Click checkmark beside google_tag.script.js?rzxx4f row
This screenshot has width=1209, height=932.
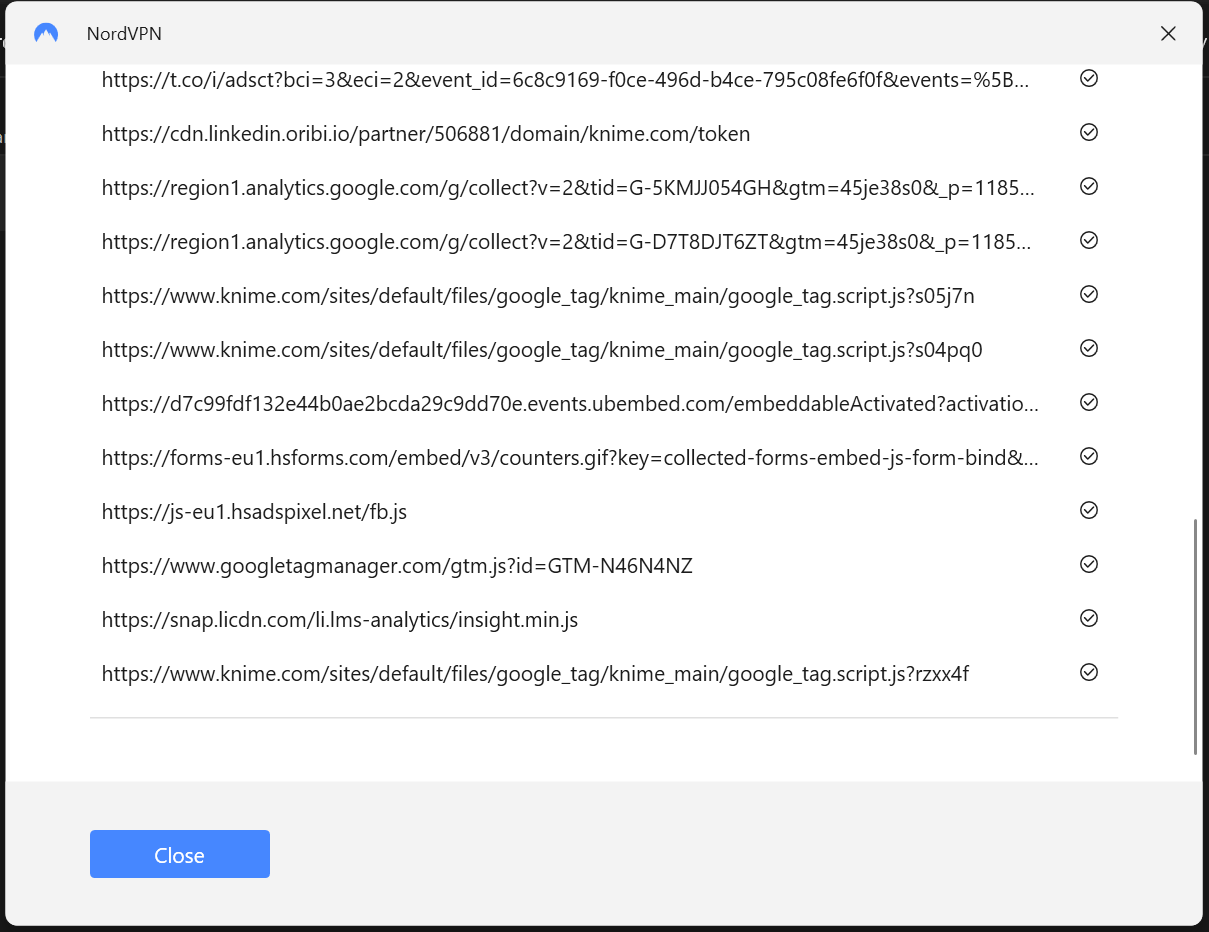click(1089, 672)
